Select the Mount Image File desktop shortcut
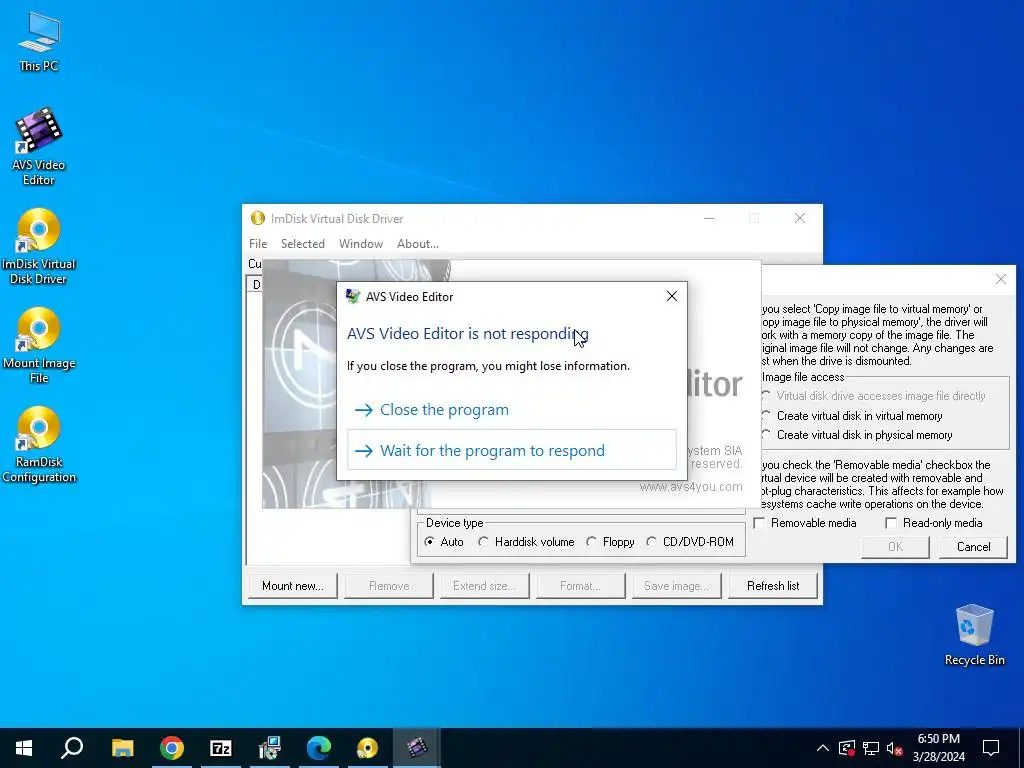This screenshot has width=1024, height=768. (39, 345)
